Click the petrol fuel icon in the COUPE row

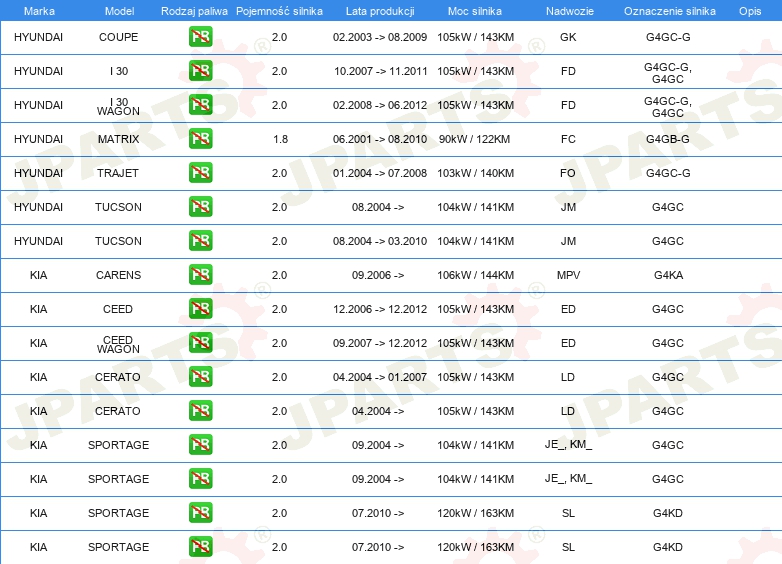tap(200, 37)
